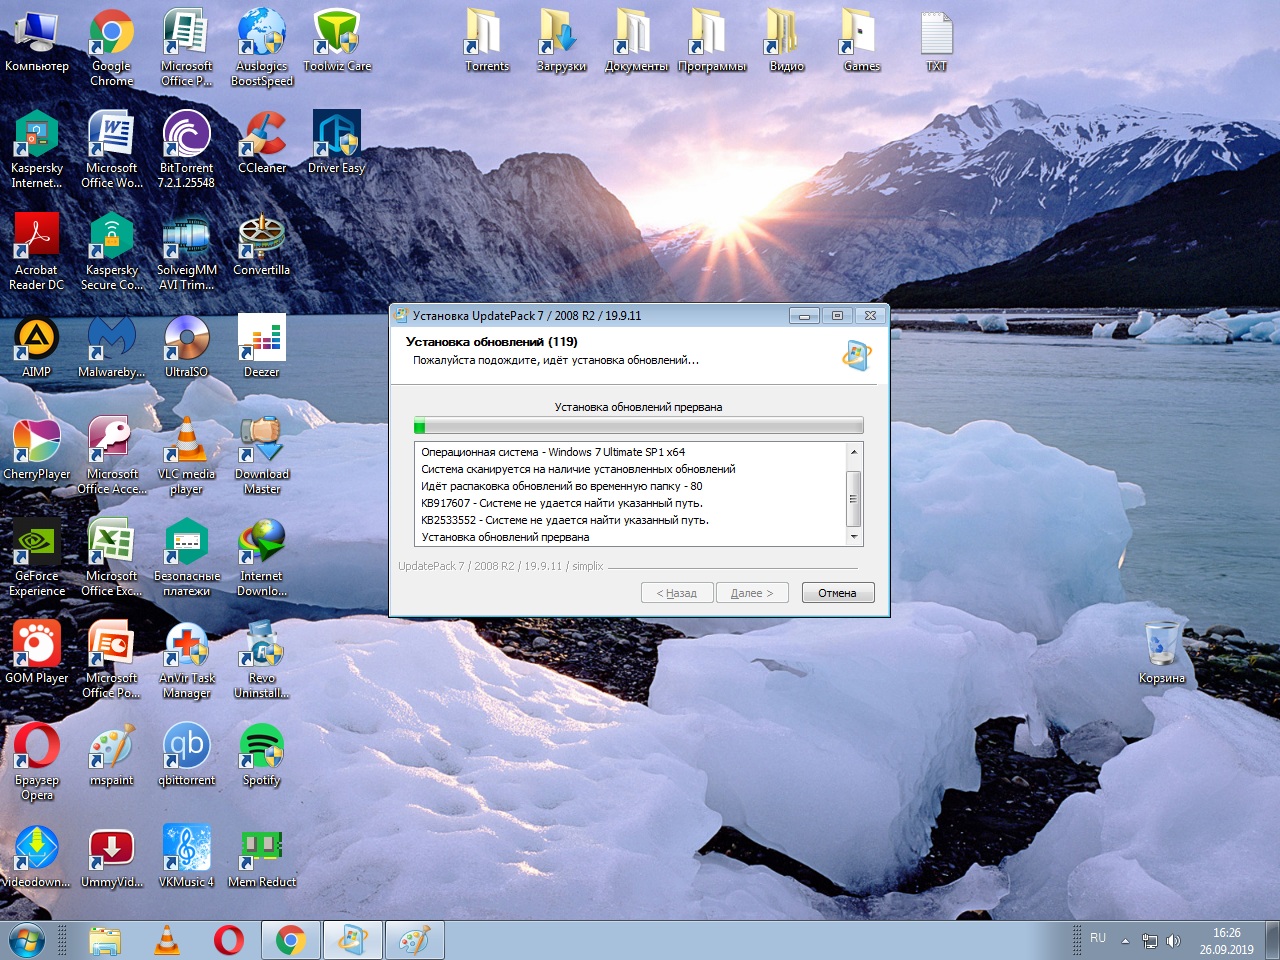This screenshot has width=1280, height=960.
Task: Launch AnVir Task Manager shortcut
Action: click(x=187, y=660)
